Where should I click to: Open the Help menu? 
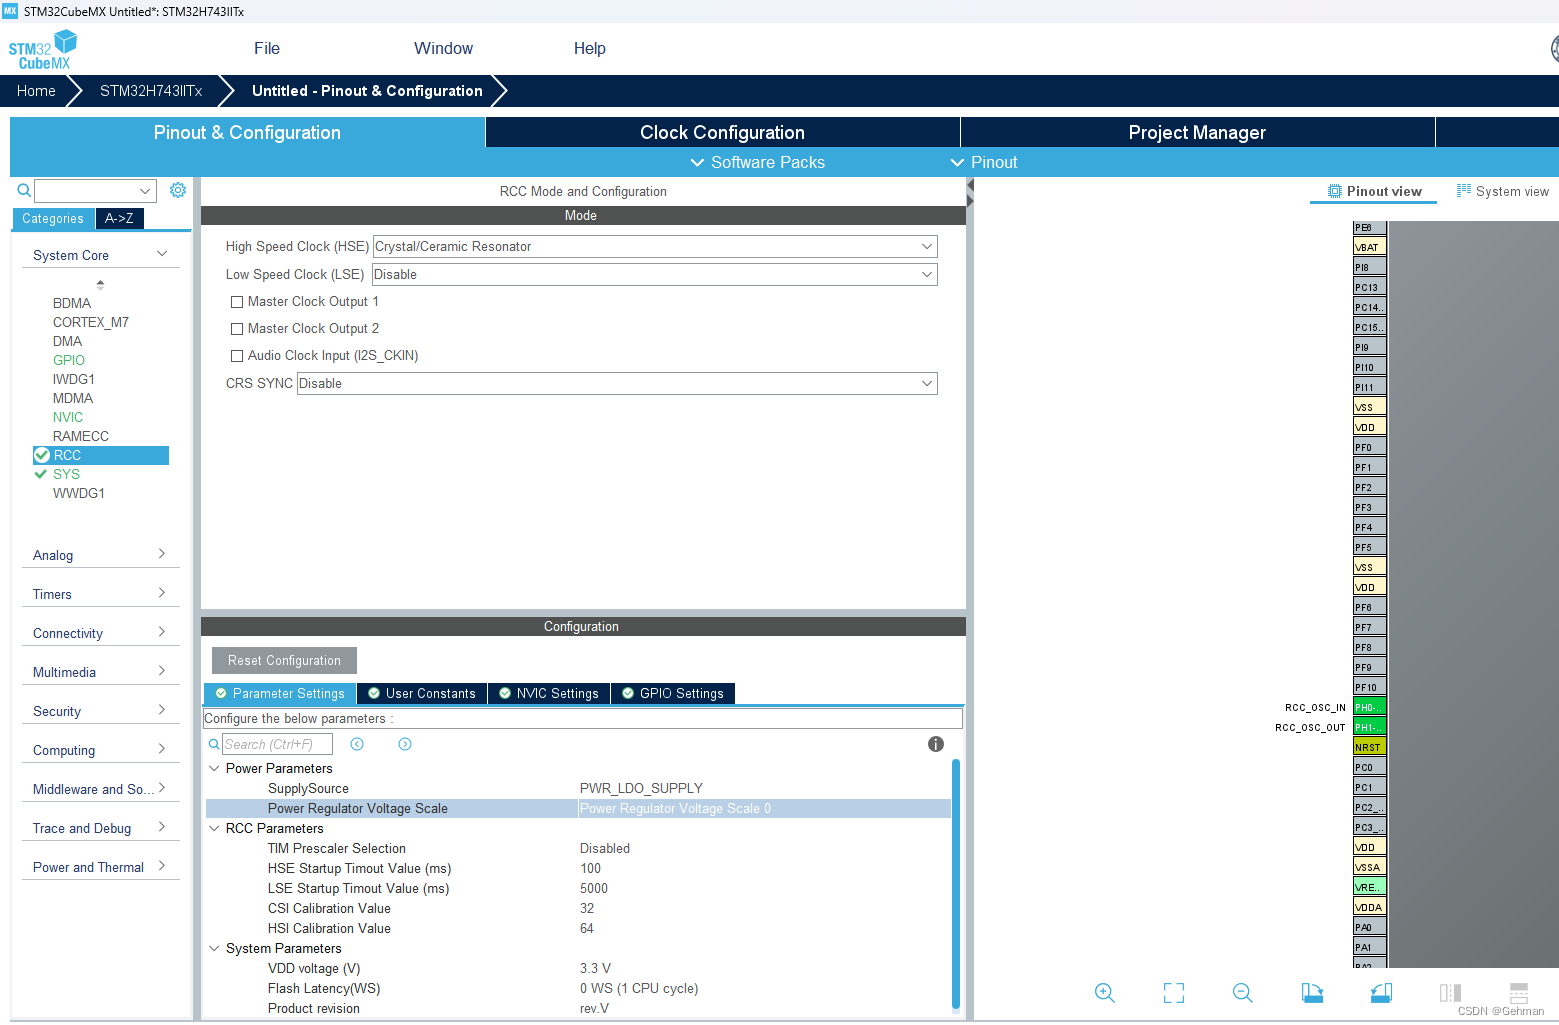coord(589,48)
